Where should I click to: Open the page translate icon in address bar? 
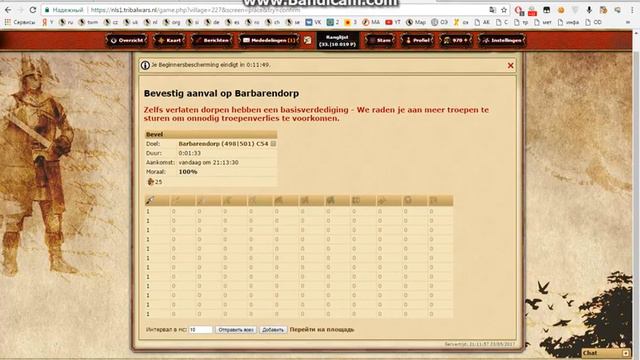(x=493, y=10)
